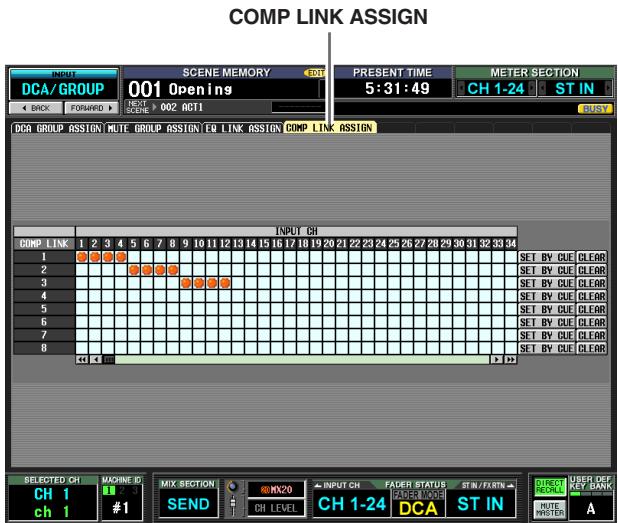This screenshot has width=618, height=523.
Task: Unassign channel 12 from comp link 3
Action: point(225,283)
